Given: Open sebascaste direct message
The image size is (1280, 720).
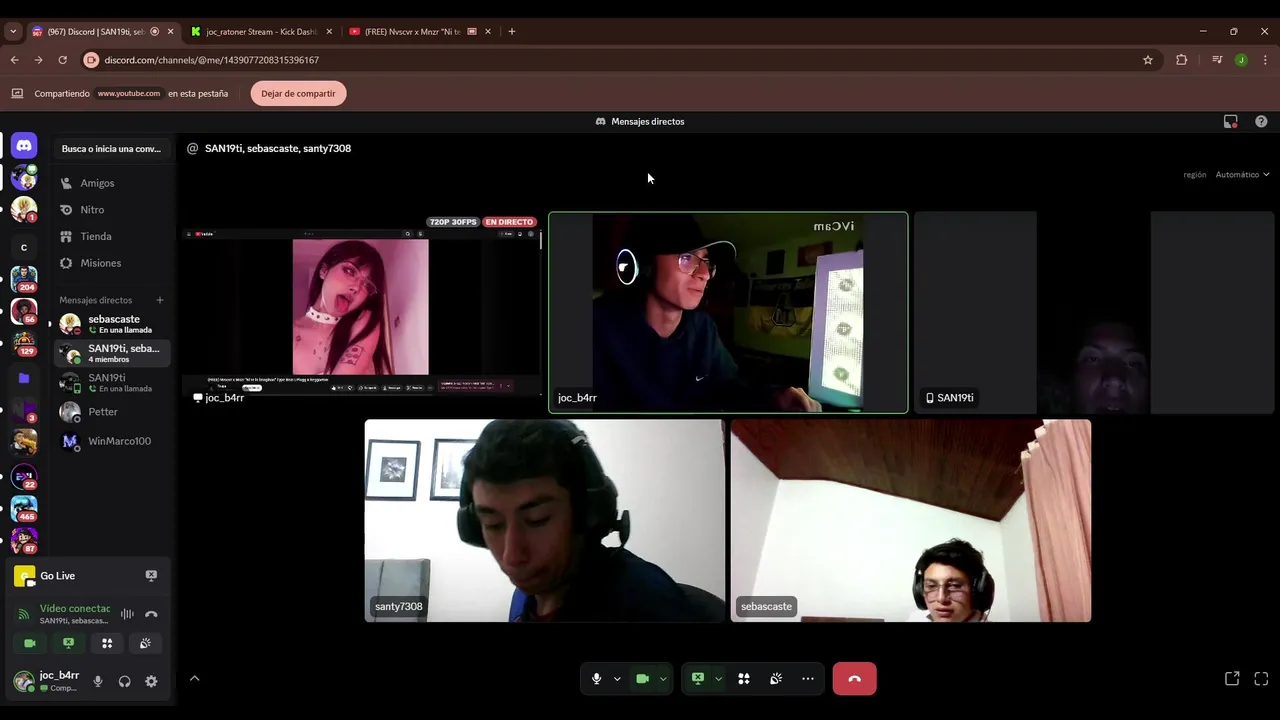Looking at the screenshot, I should pyautogui.click(x=110, y=324).
